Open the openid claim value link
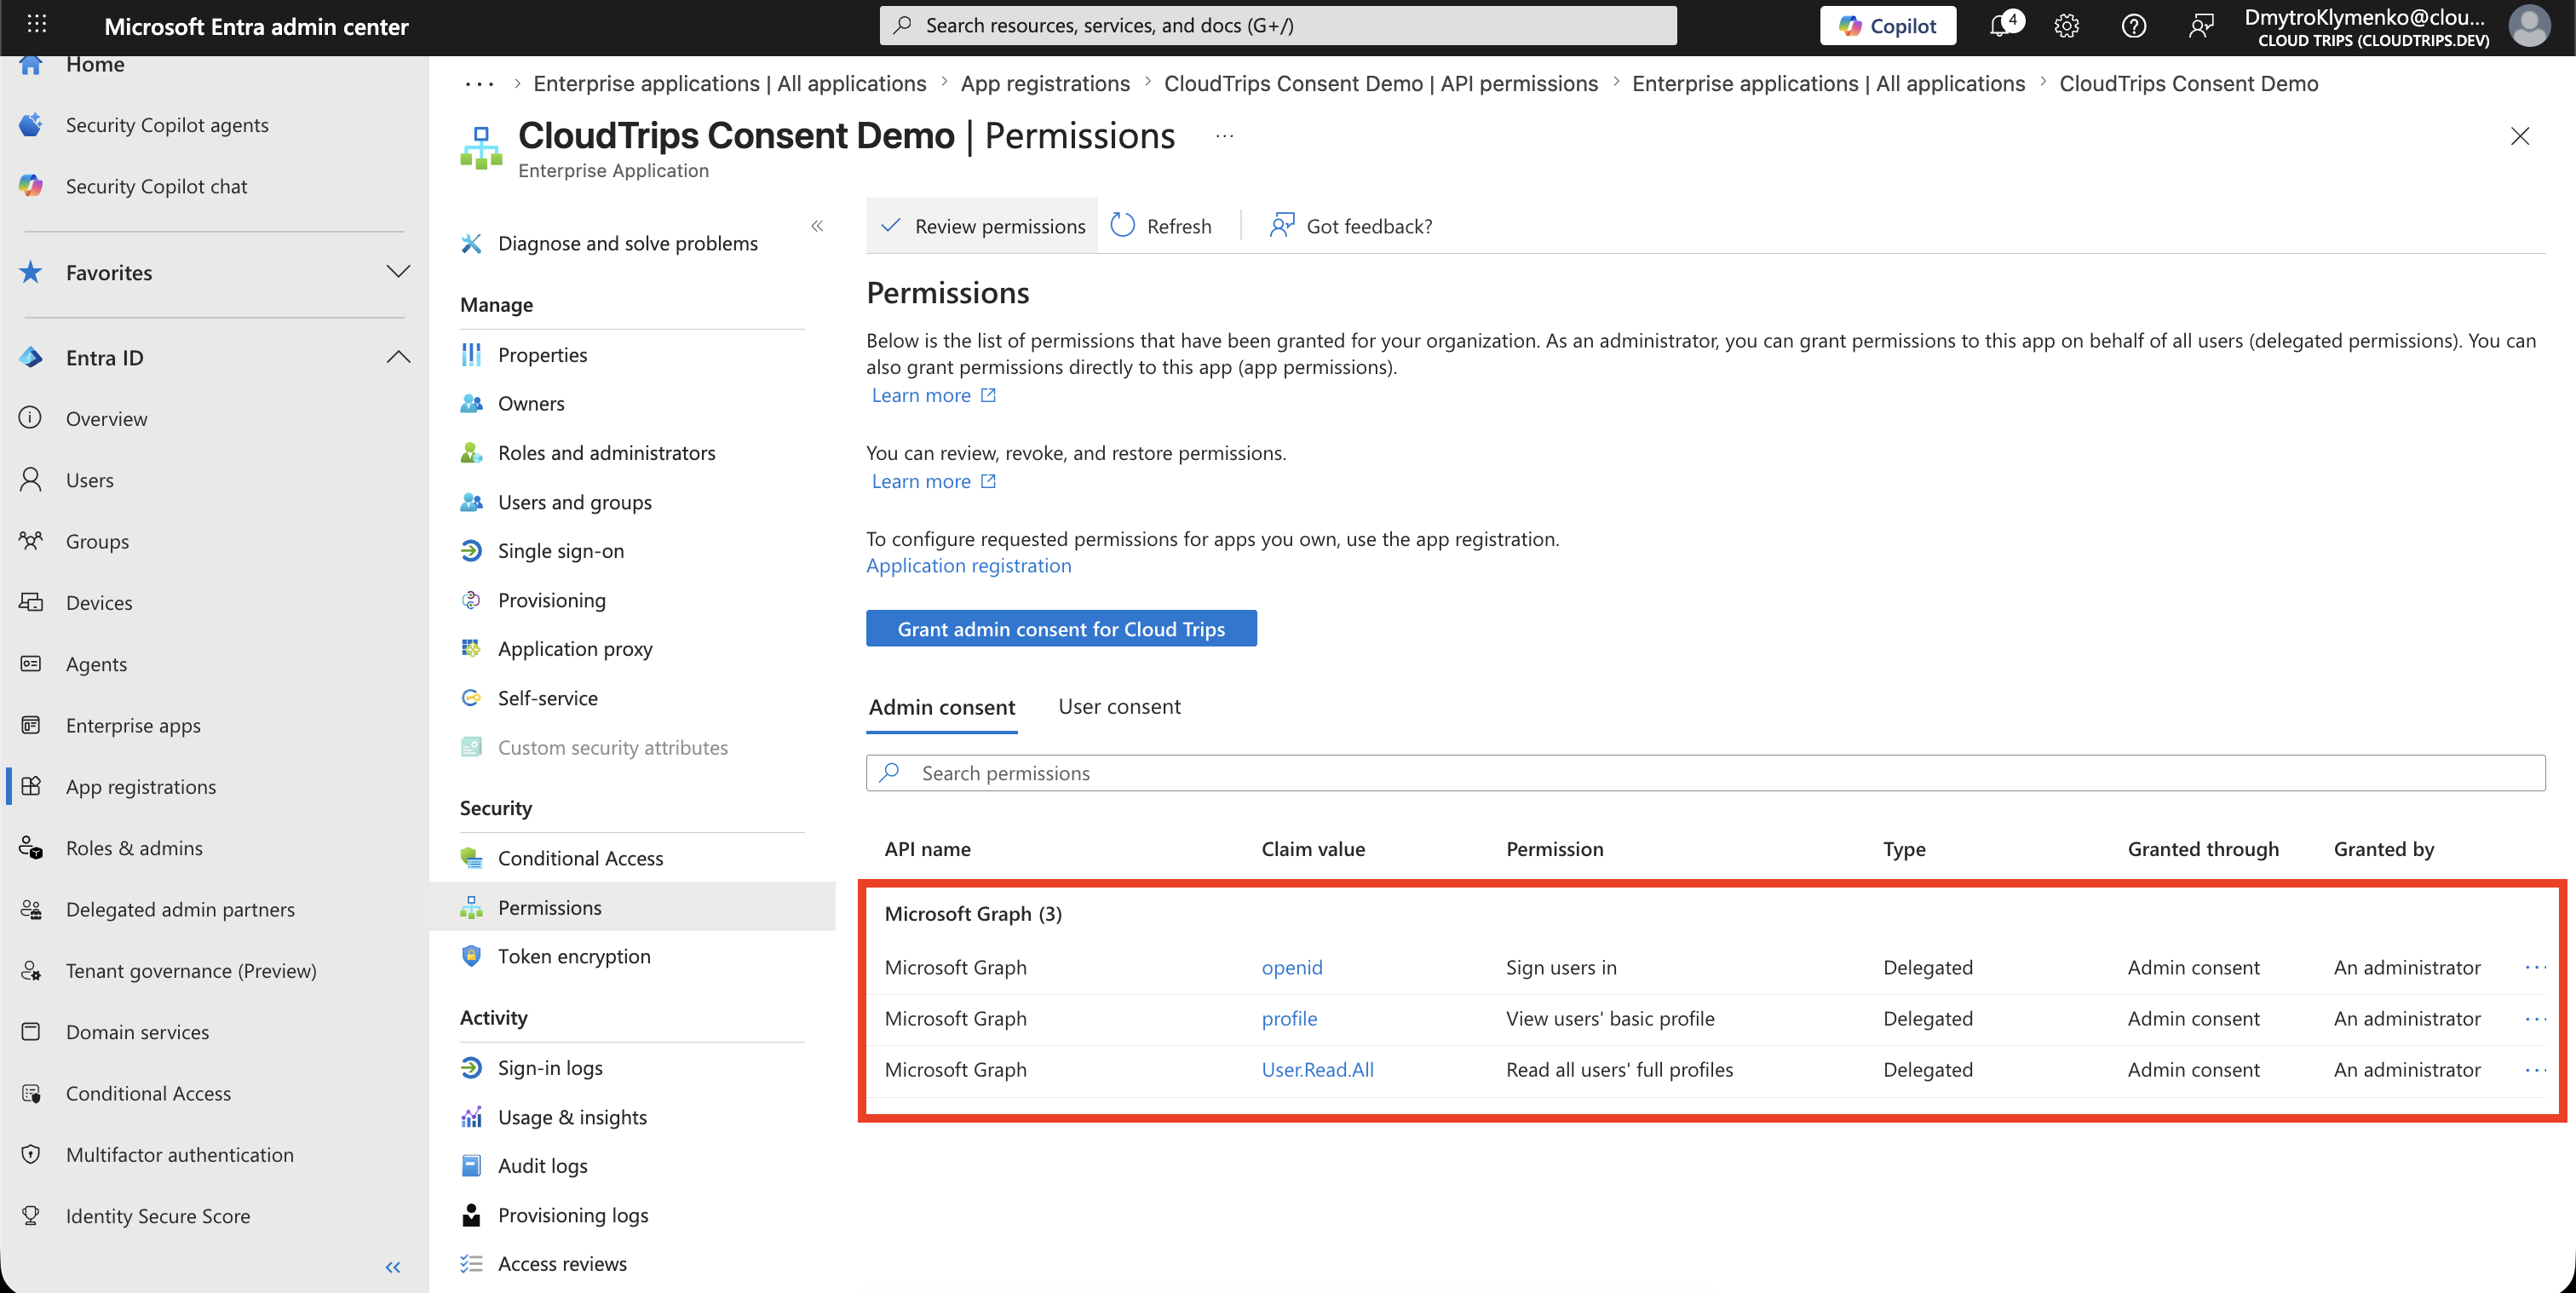2576x1293 pixels. pyautogui.click(x=1291, y=967)
